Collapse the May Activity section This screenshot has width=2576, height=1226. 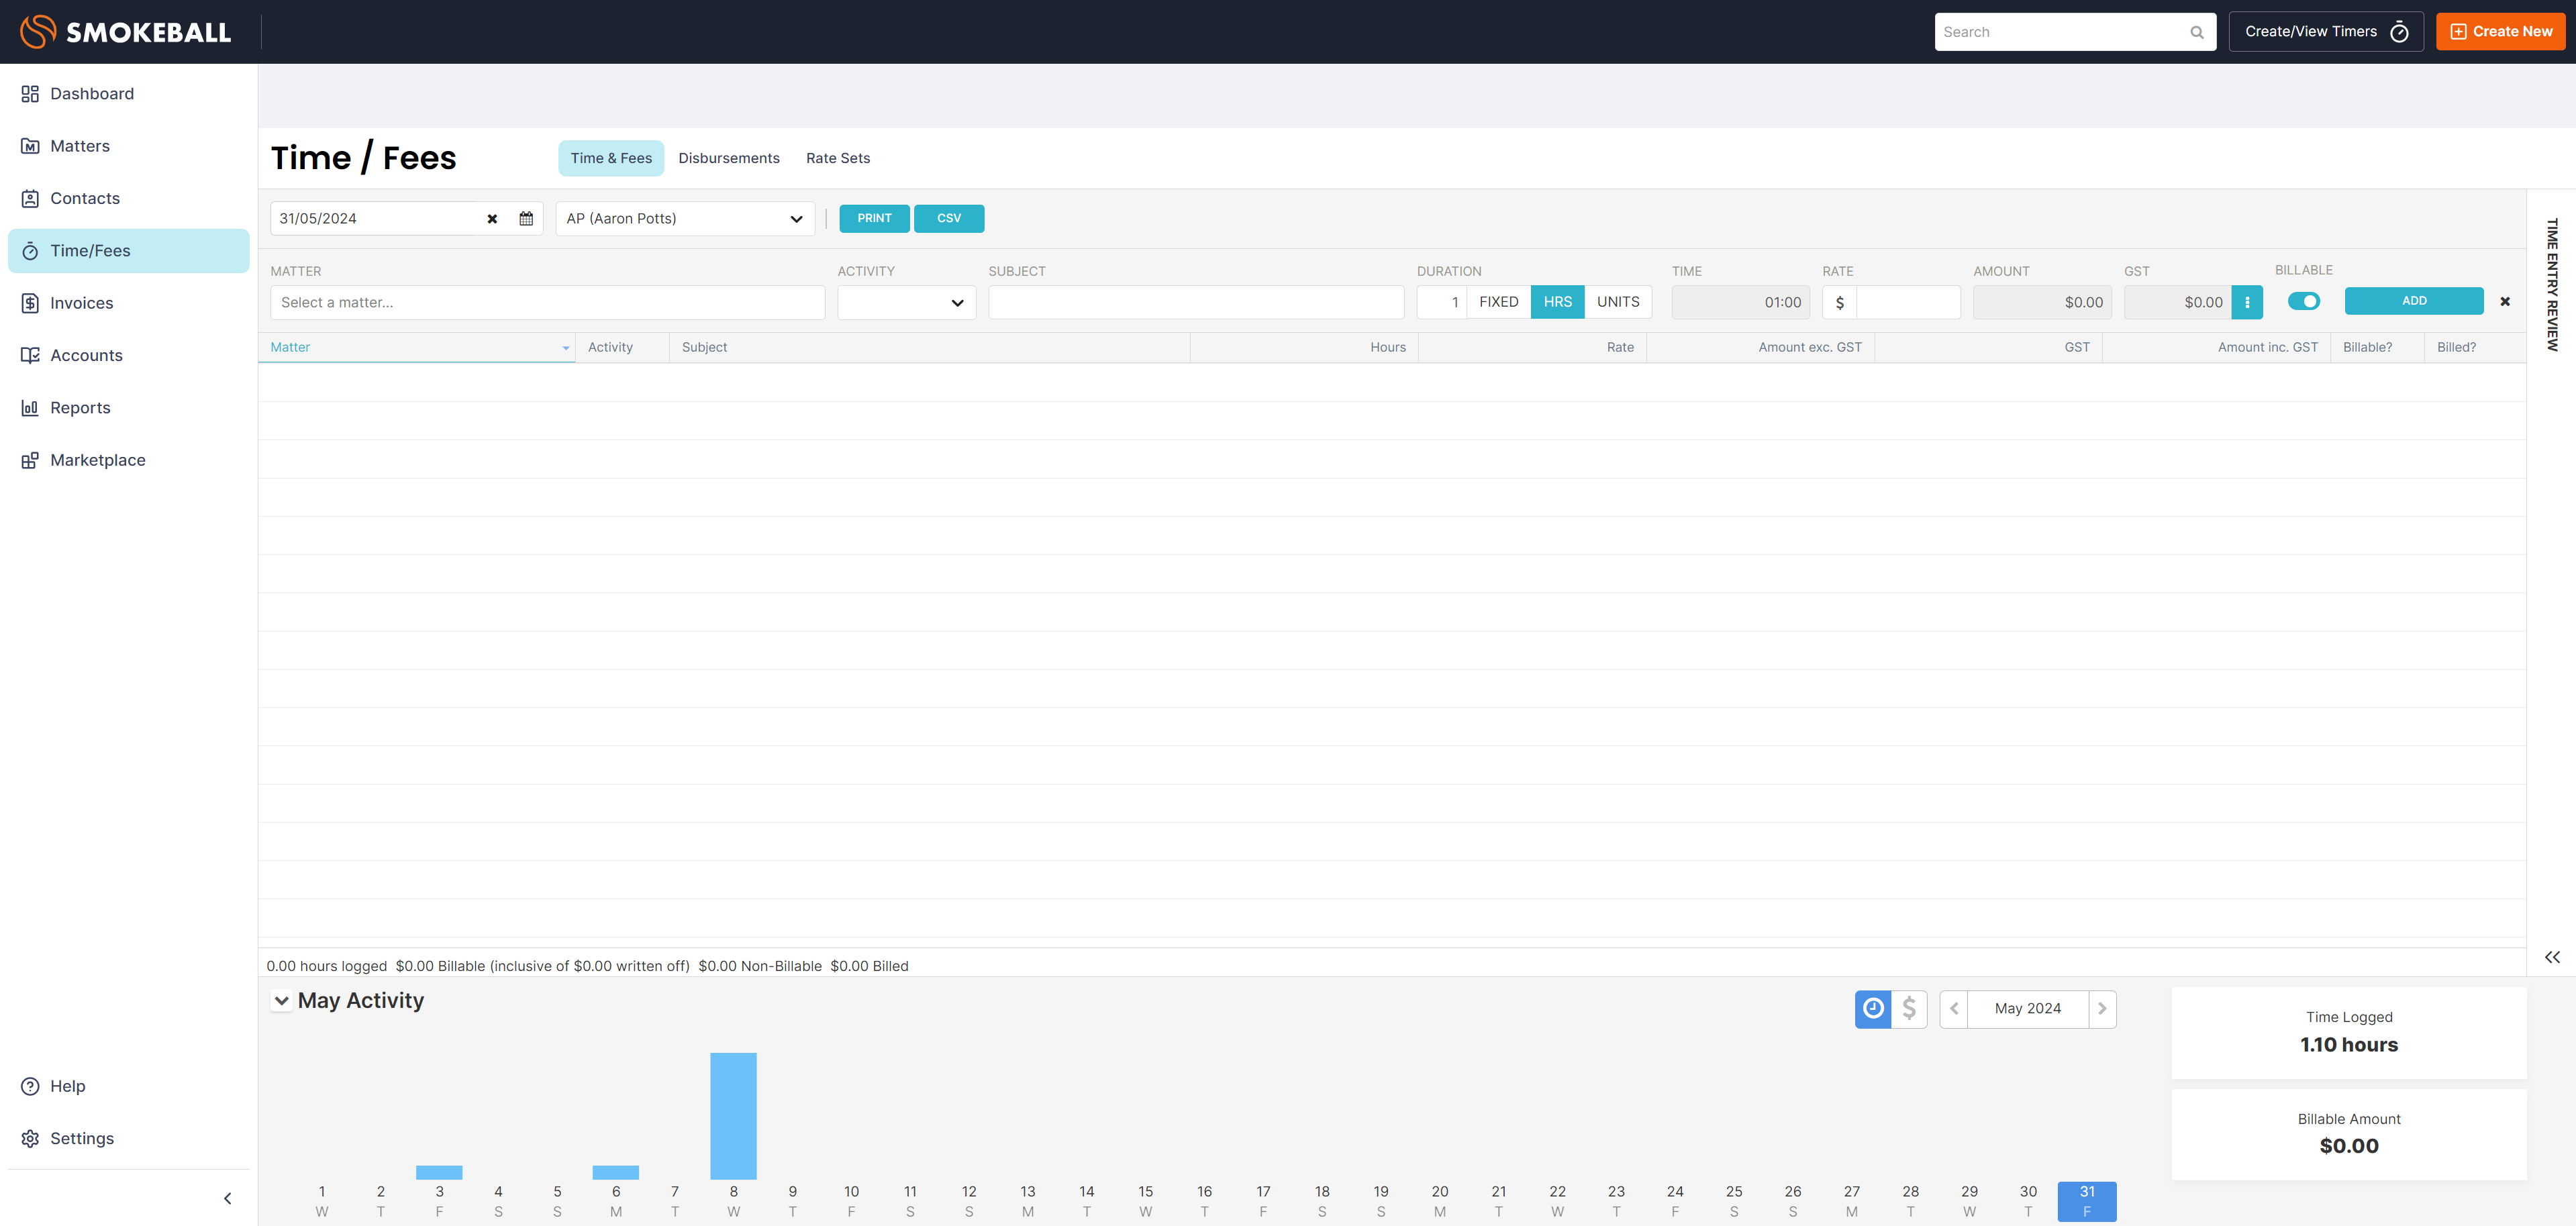coord(282,1001)
